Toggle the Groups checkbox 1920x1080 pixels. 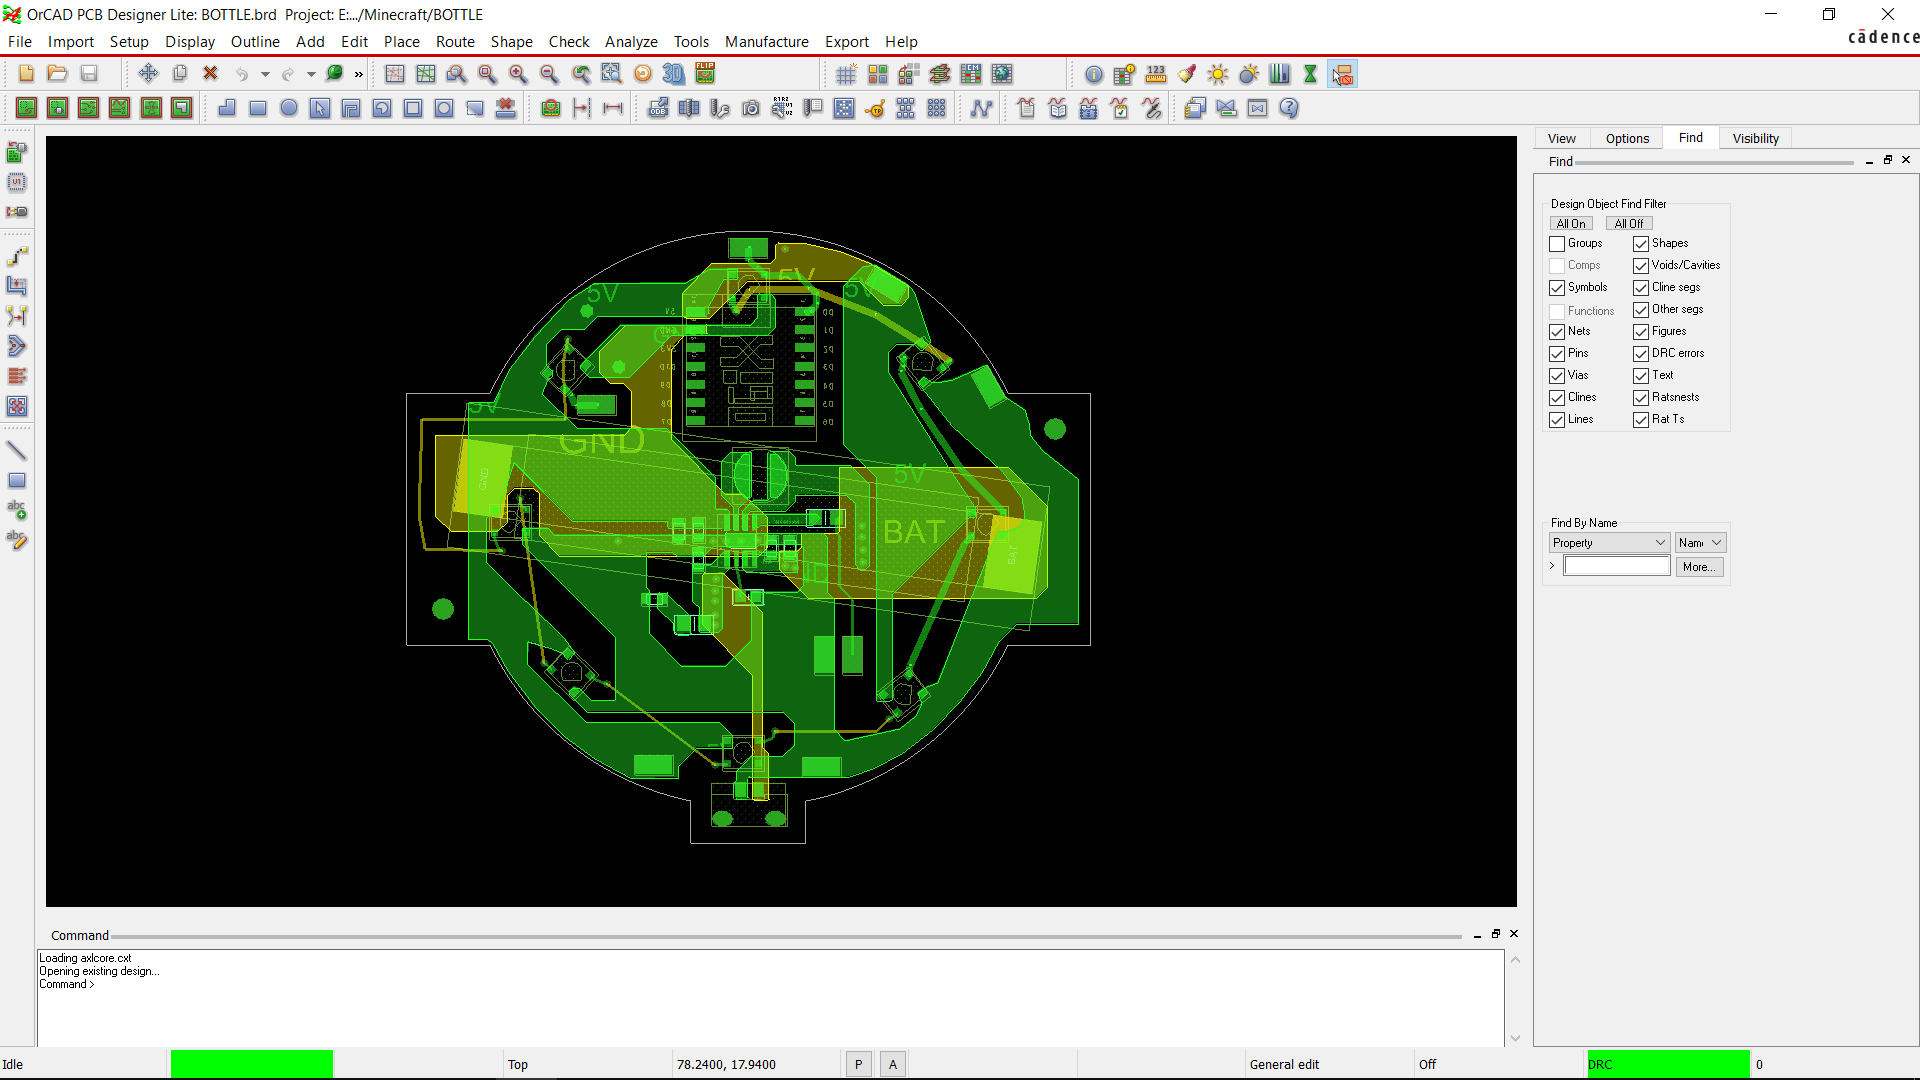[1557, 244]
